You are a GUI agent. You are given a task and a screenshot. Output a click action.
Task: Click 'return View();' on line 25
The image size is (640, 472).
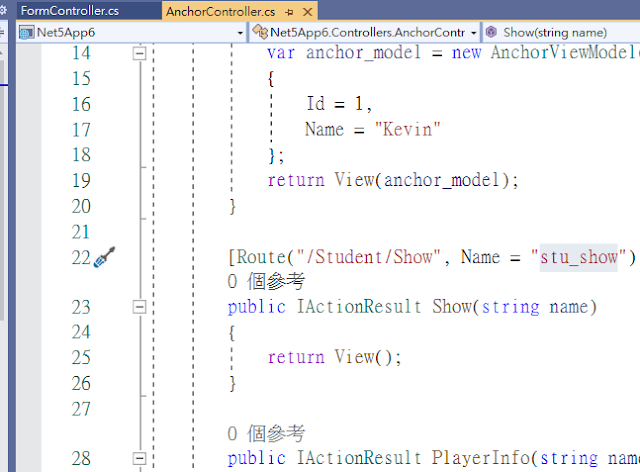(x=335, y=357)
